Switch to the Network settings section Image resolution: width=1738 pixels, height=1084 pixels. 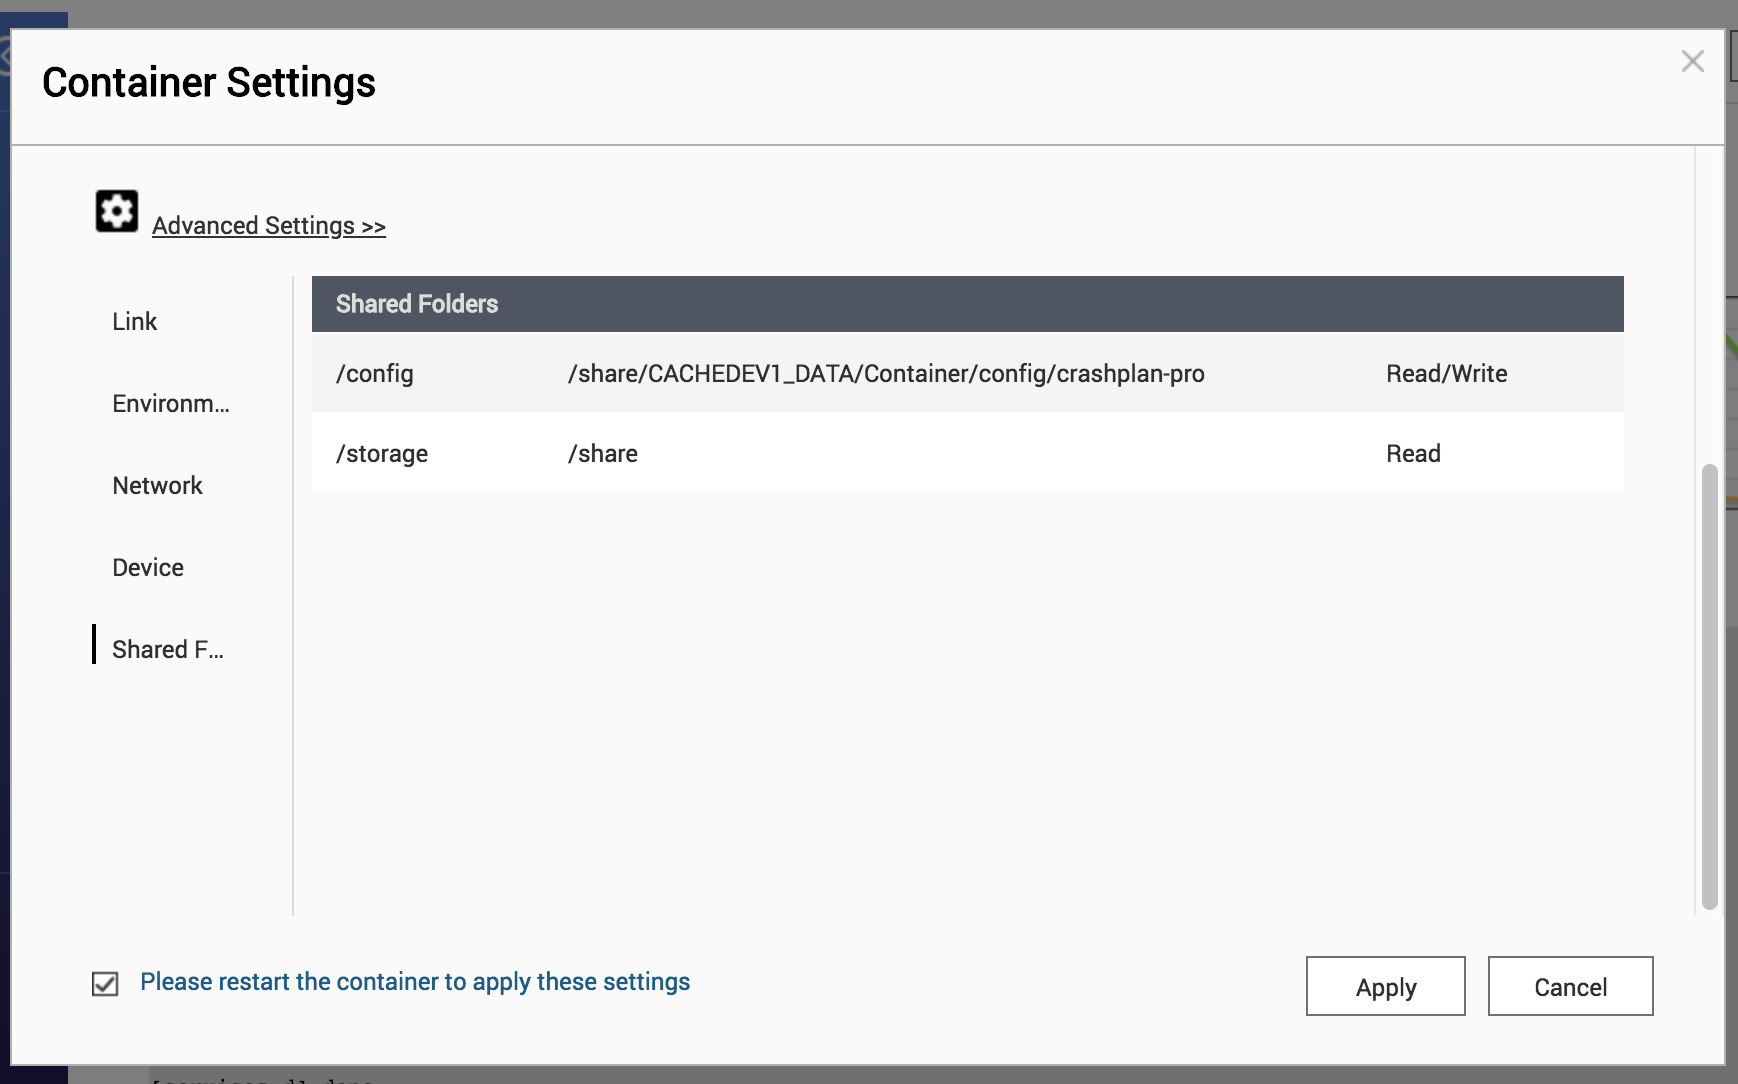(157, 485)
